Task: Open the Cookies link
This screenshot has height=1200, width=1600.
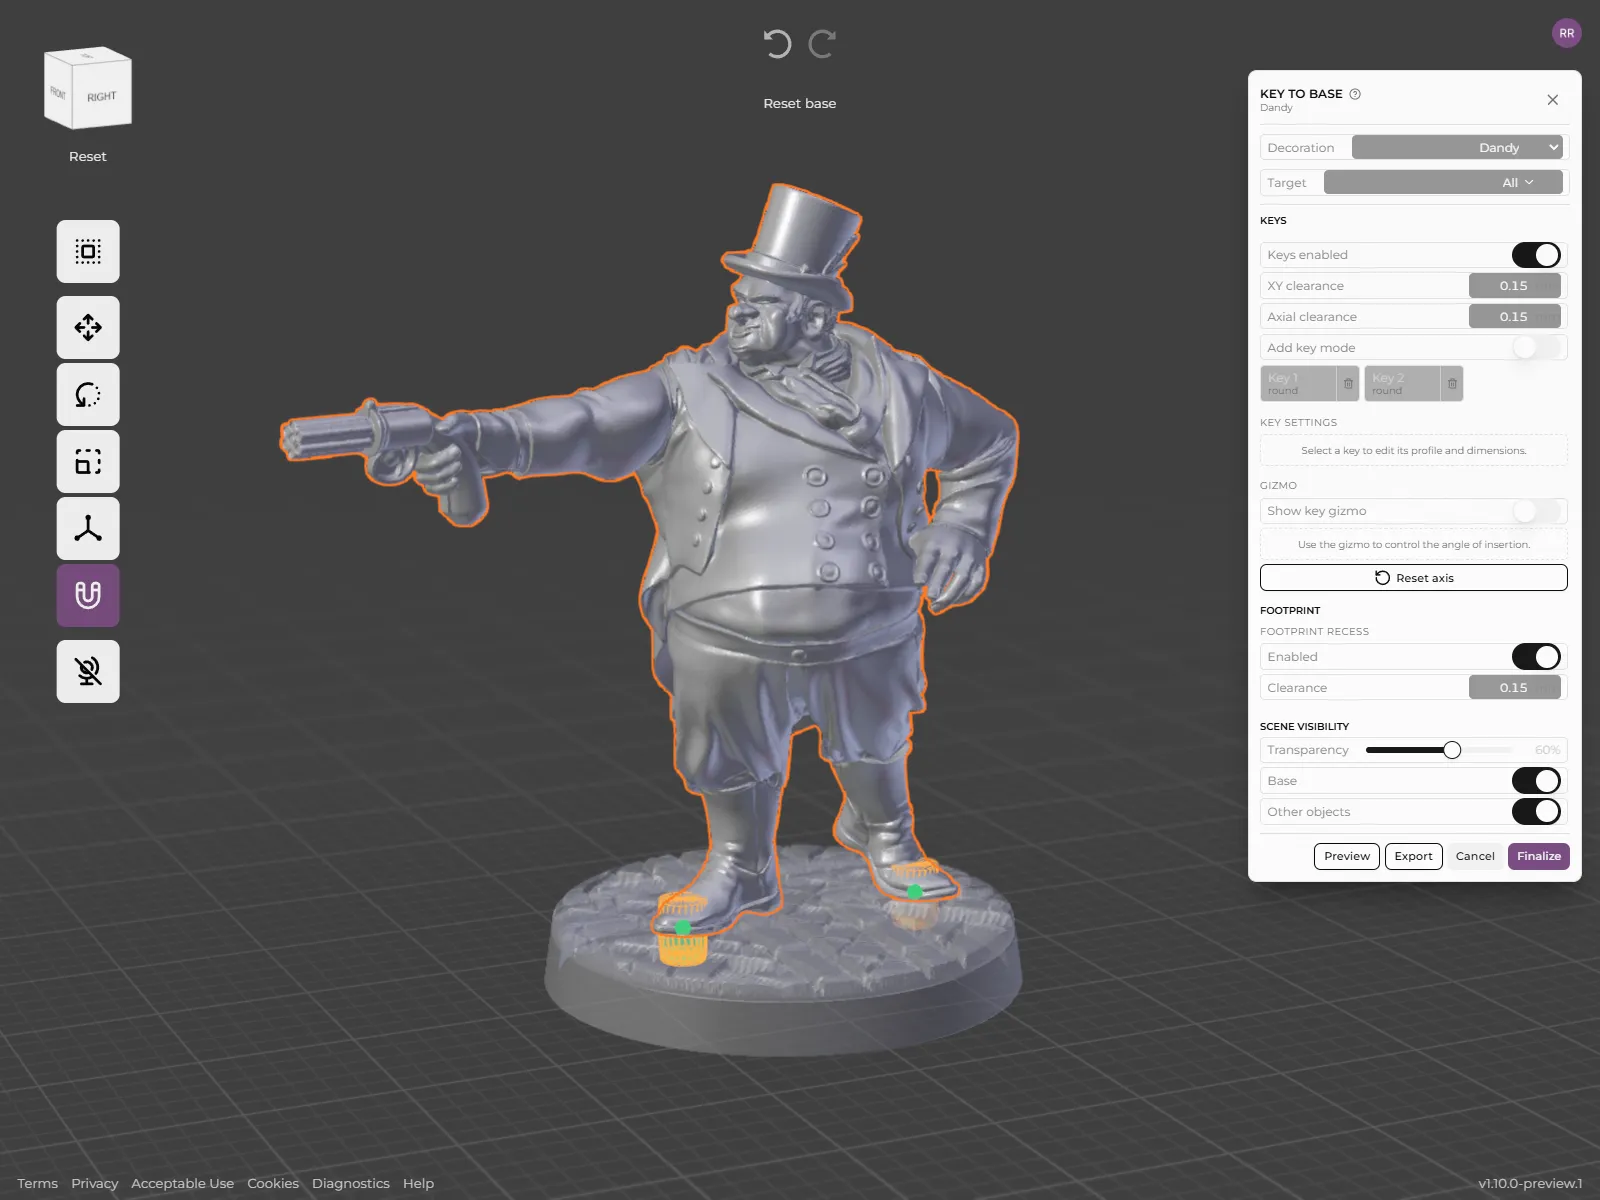Action: tap(273, 1183)
